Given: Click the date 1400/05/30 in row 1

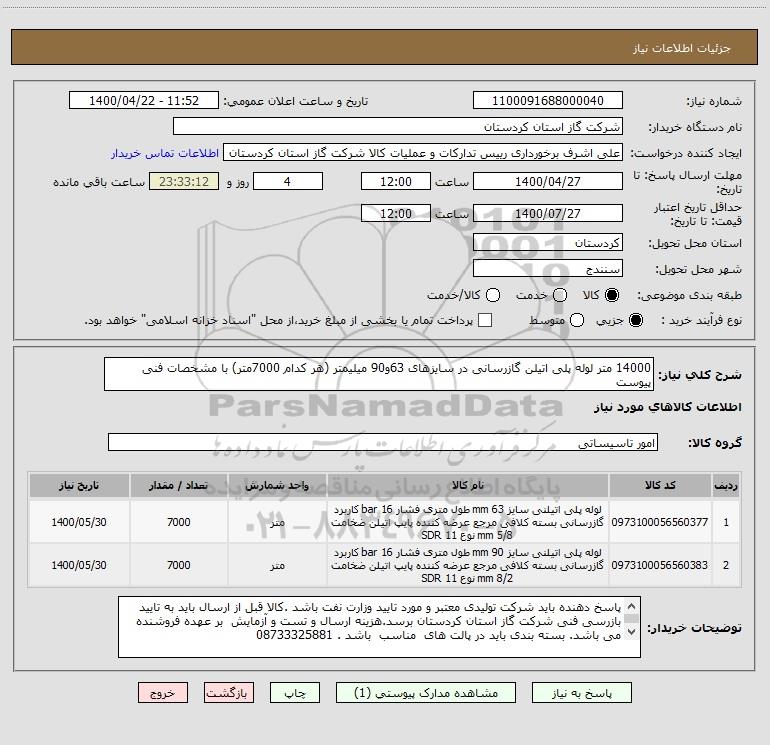Looking at the screenshot, I should coord(79,522).
